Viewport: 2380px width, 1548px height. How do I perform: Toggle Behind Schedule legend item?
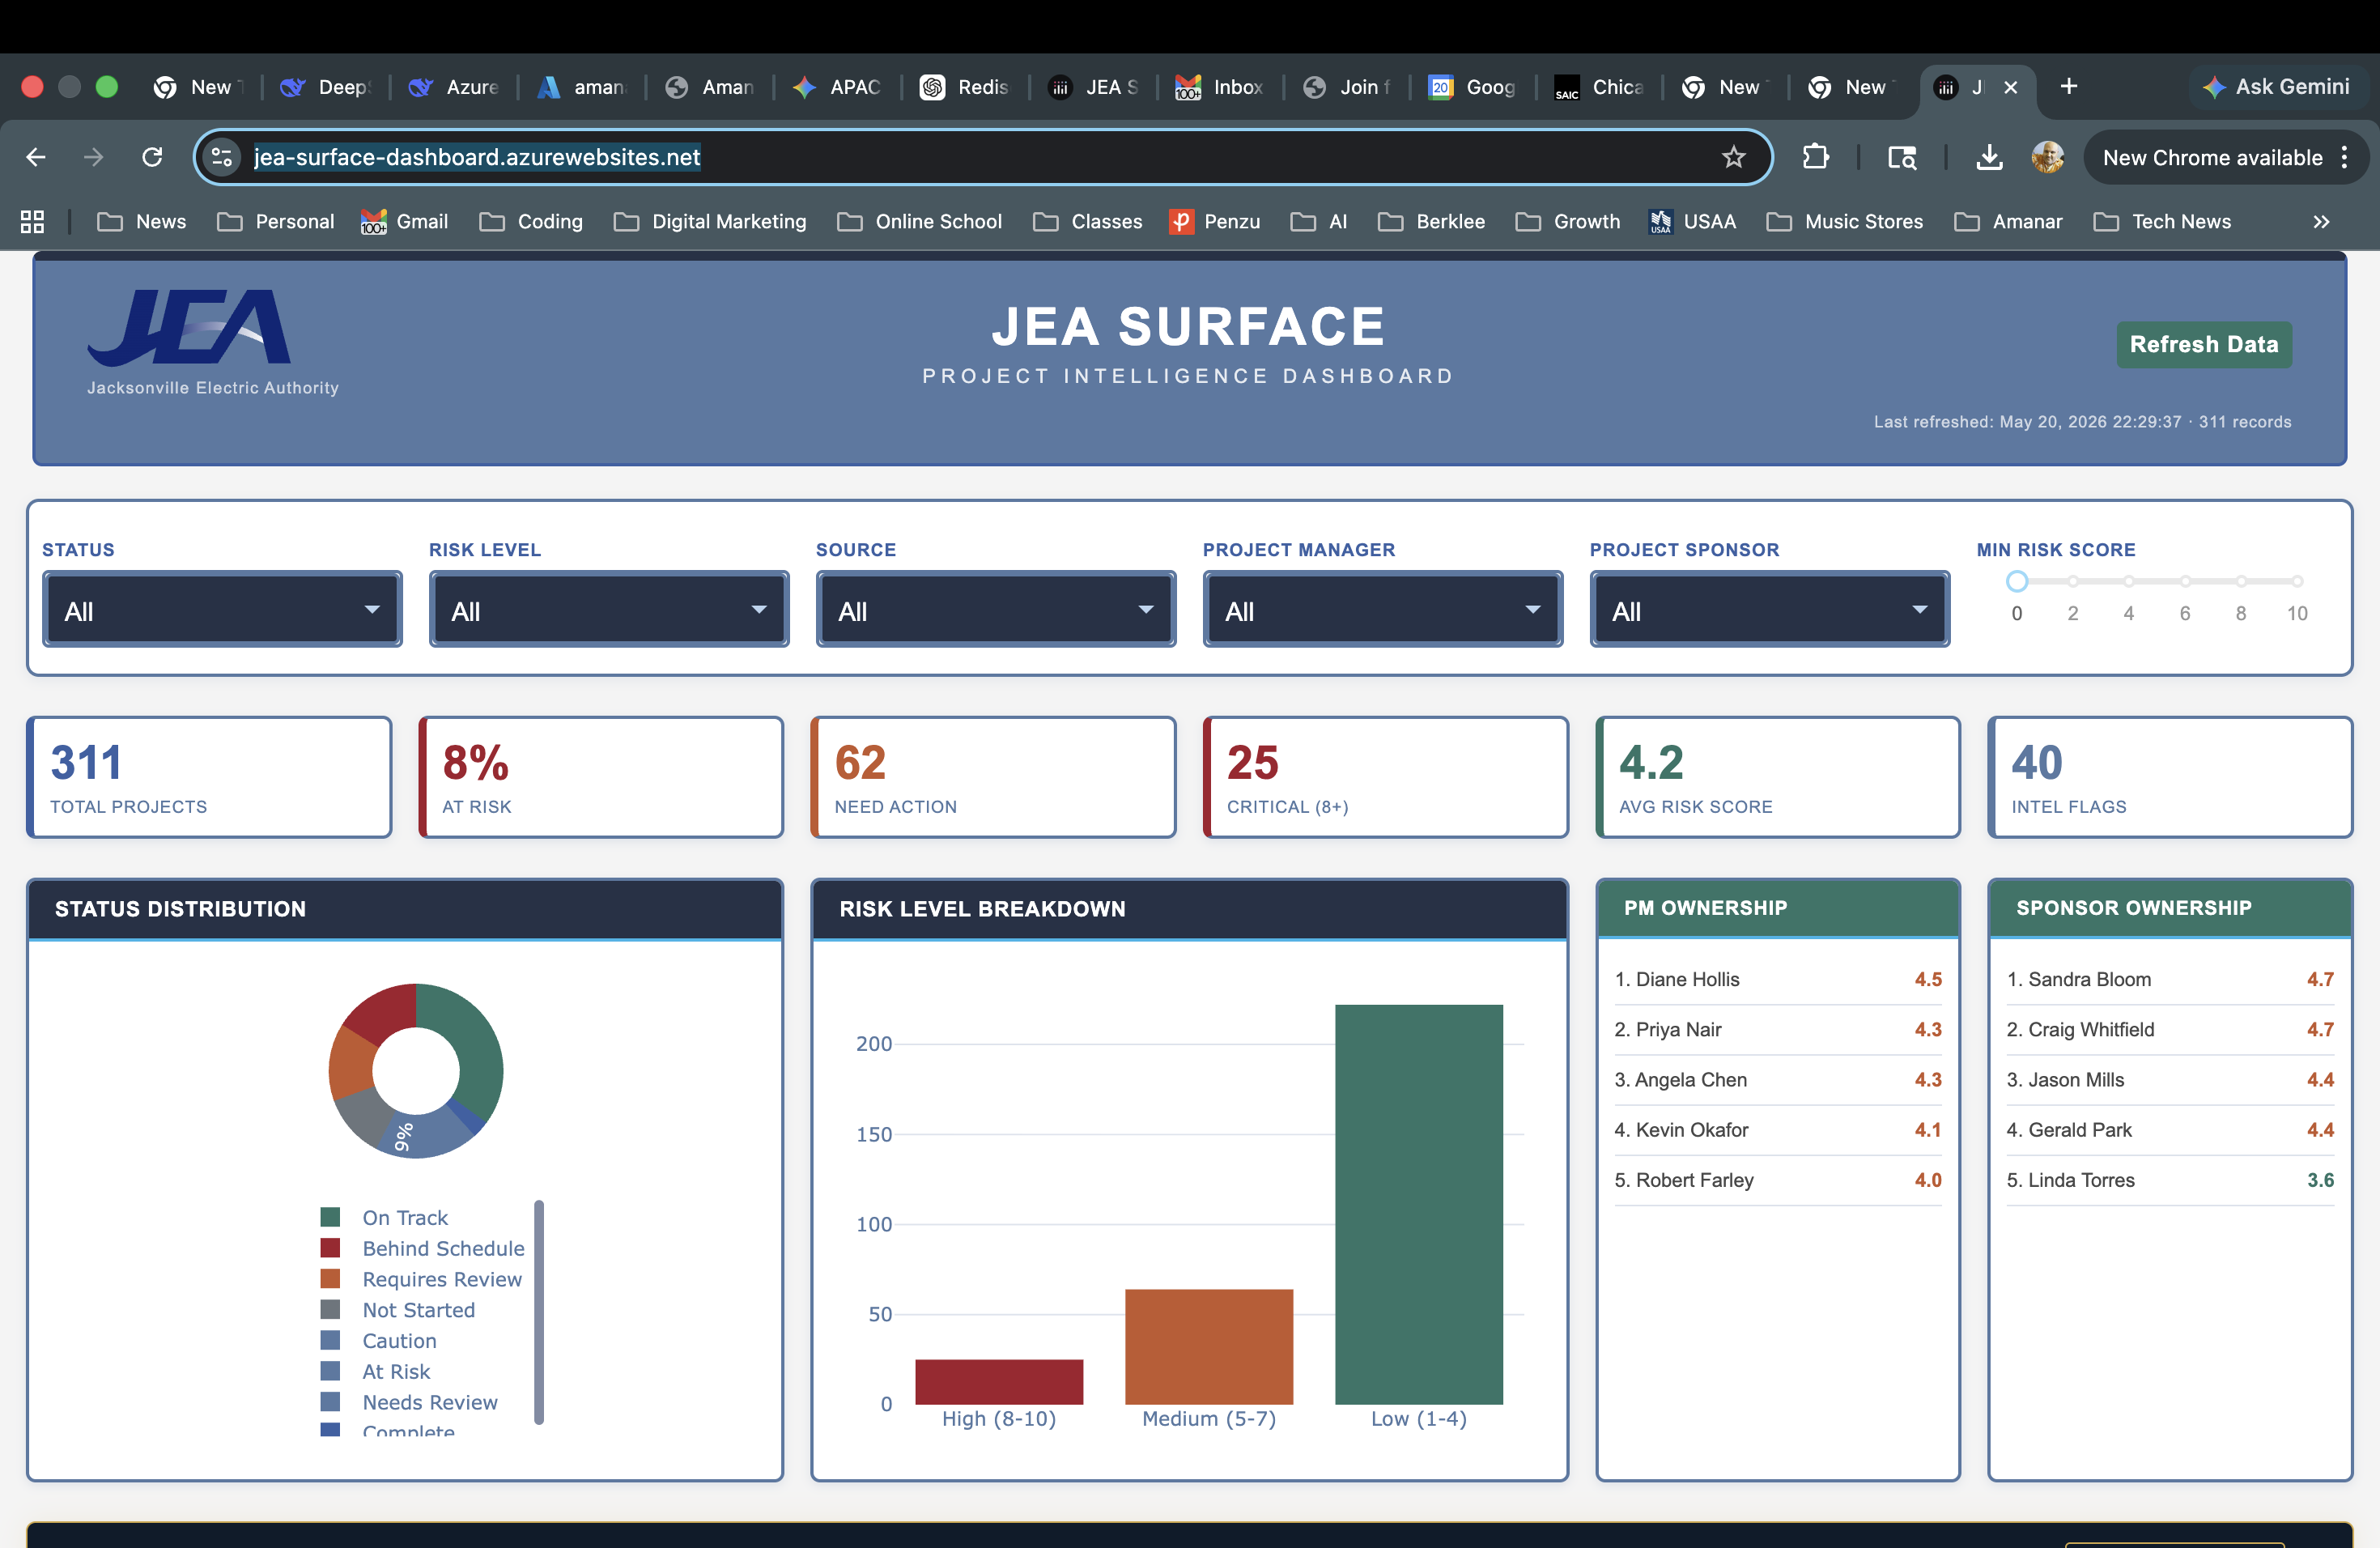[x=422, y=1248]
